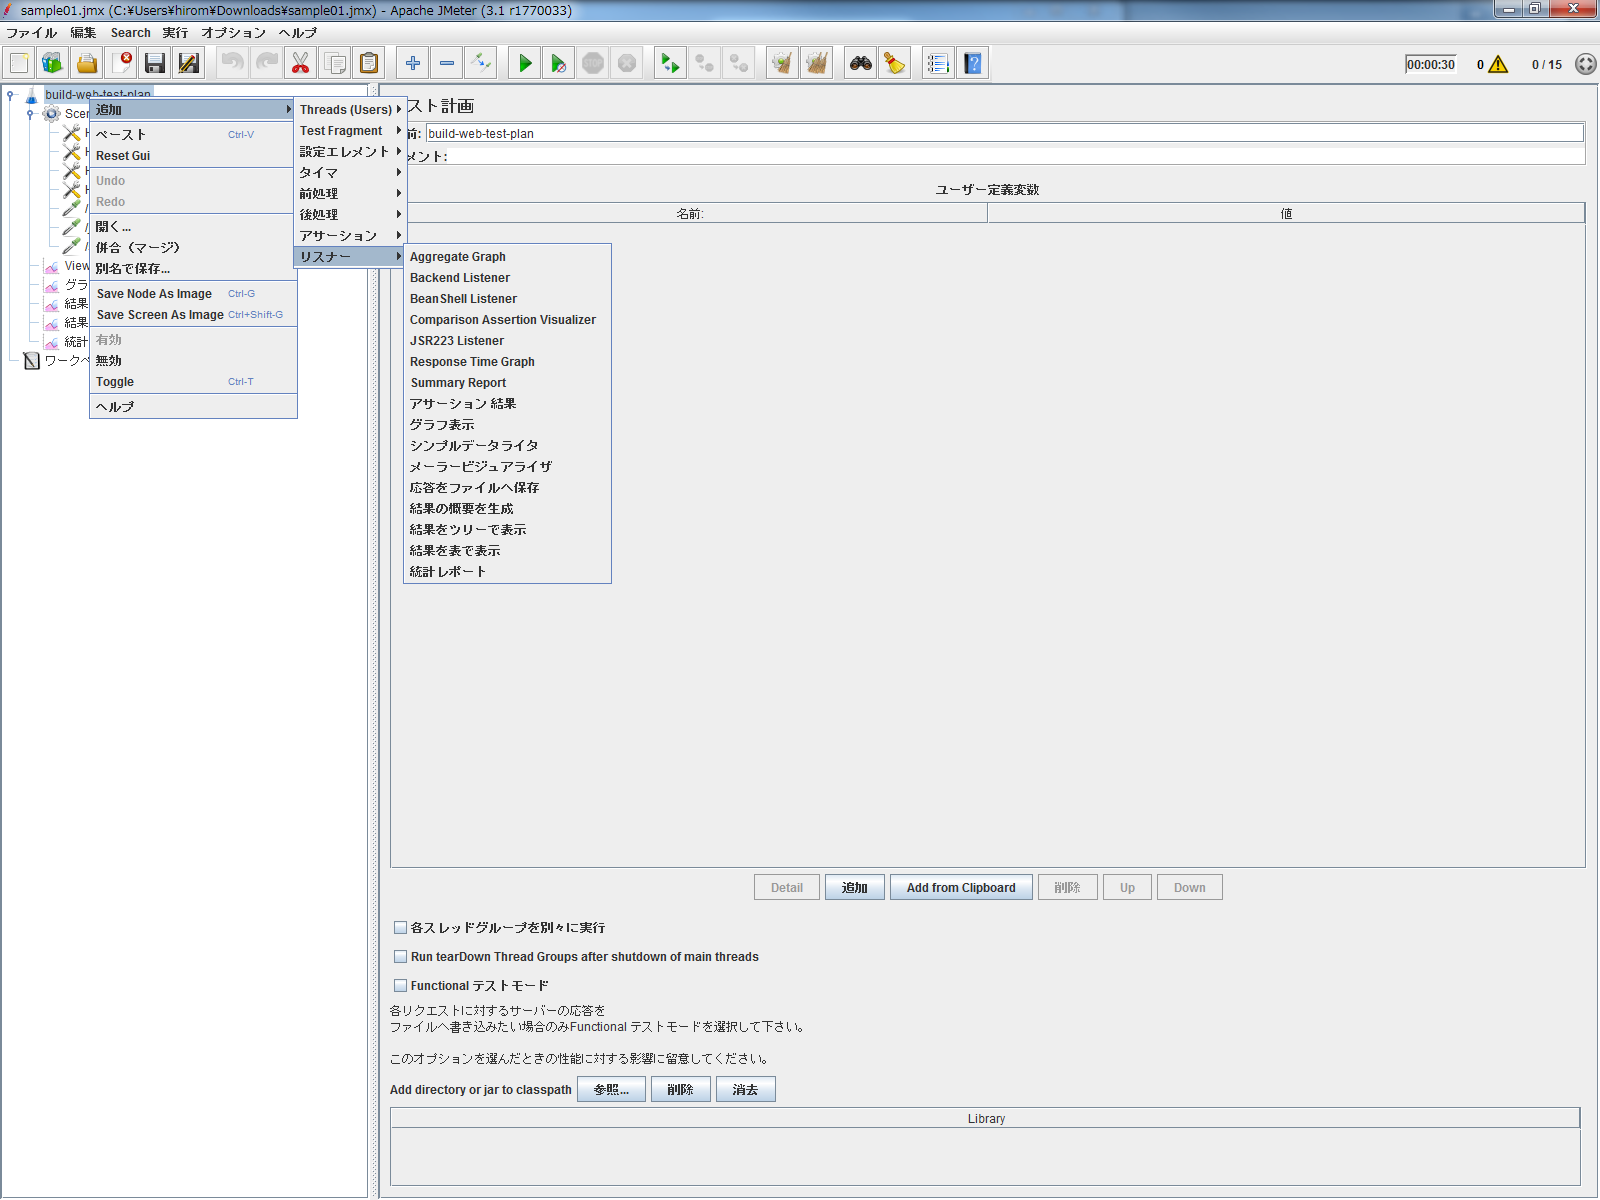Click the Redo arrow toolbar icon
The width and height of the screenshot is (1600, 1200).
pyautogui.click(x=267, y=63)
